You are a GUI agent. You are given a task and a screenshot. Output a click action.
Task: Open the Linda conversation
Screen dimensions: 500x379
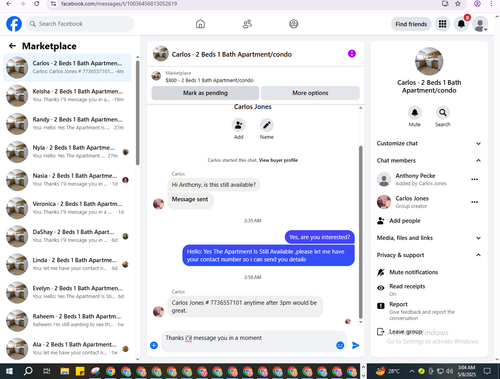point(67,264)
